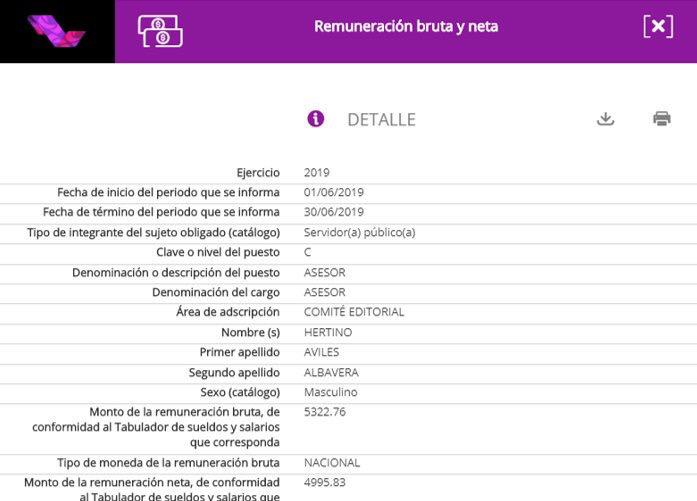Click the Sexo value Masculino
697x501 pixels.
coord(331,393)
